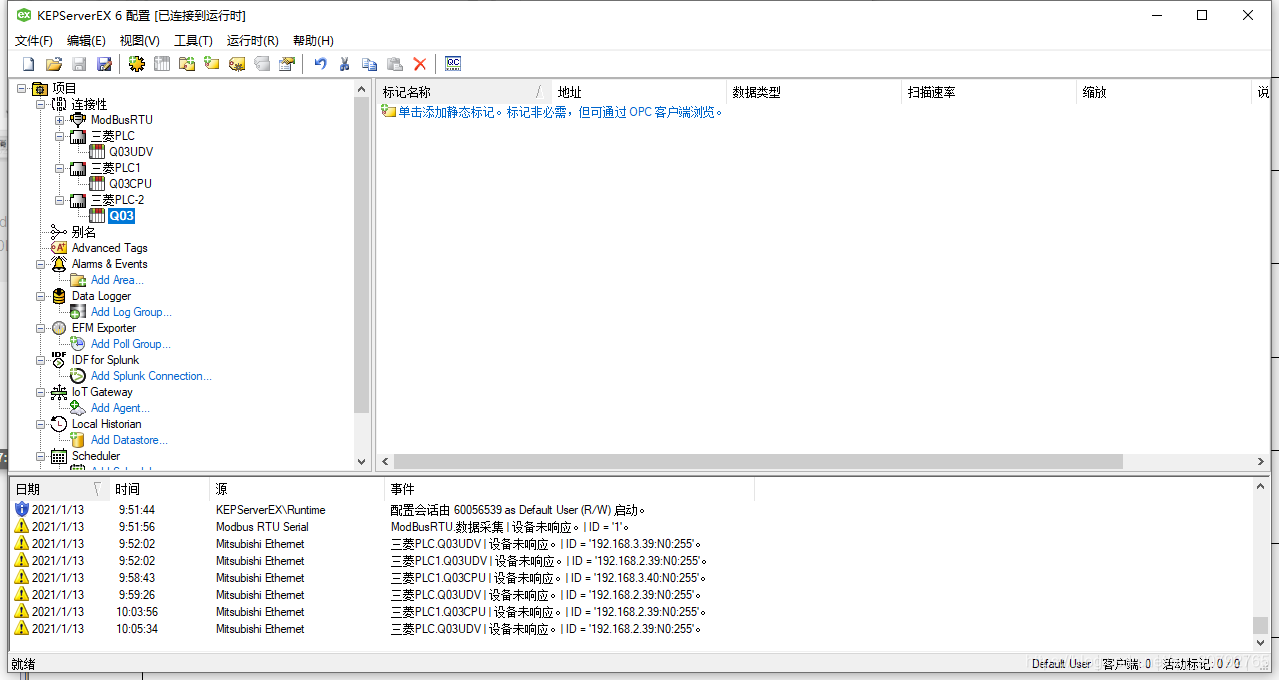The height and width of the screenshot is (680, 1279).
Task: Click the Copy toolbar icon
Action: [370, 64]
